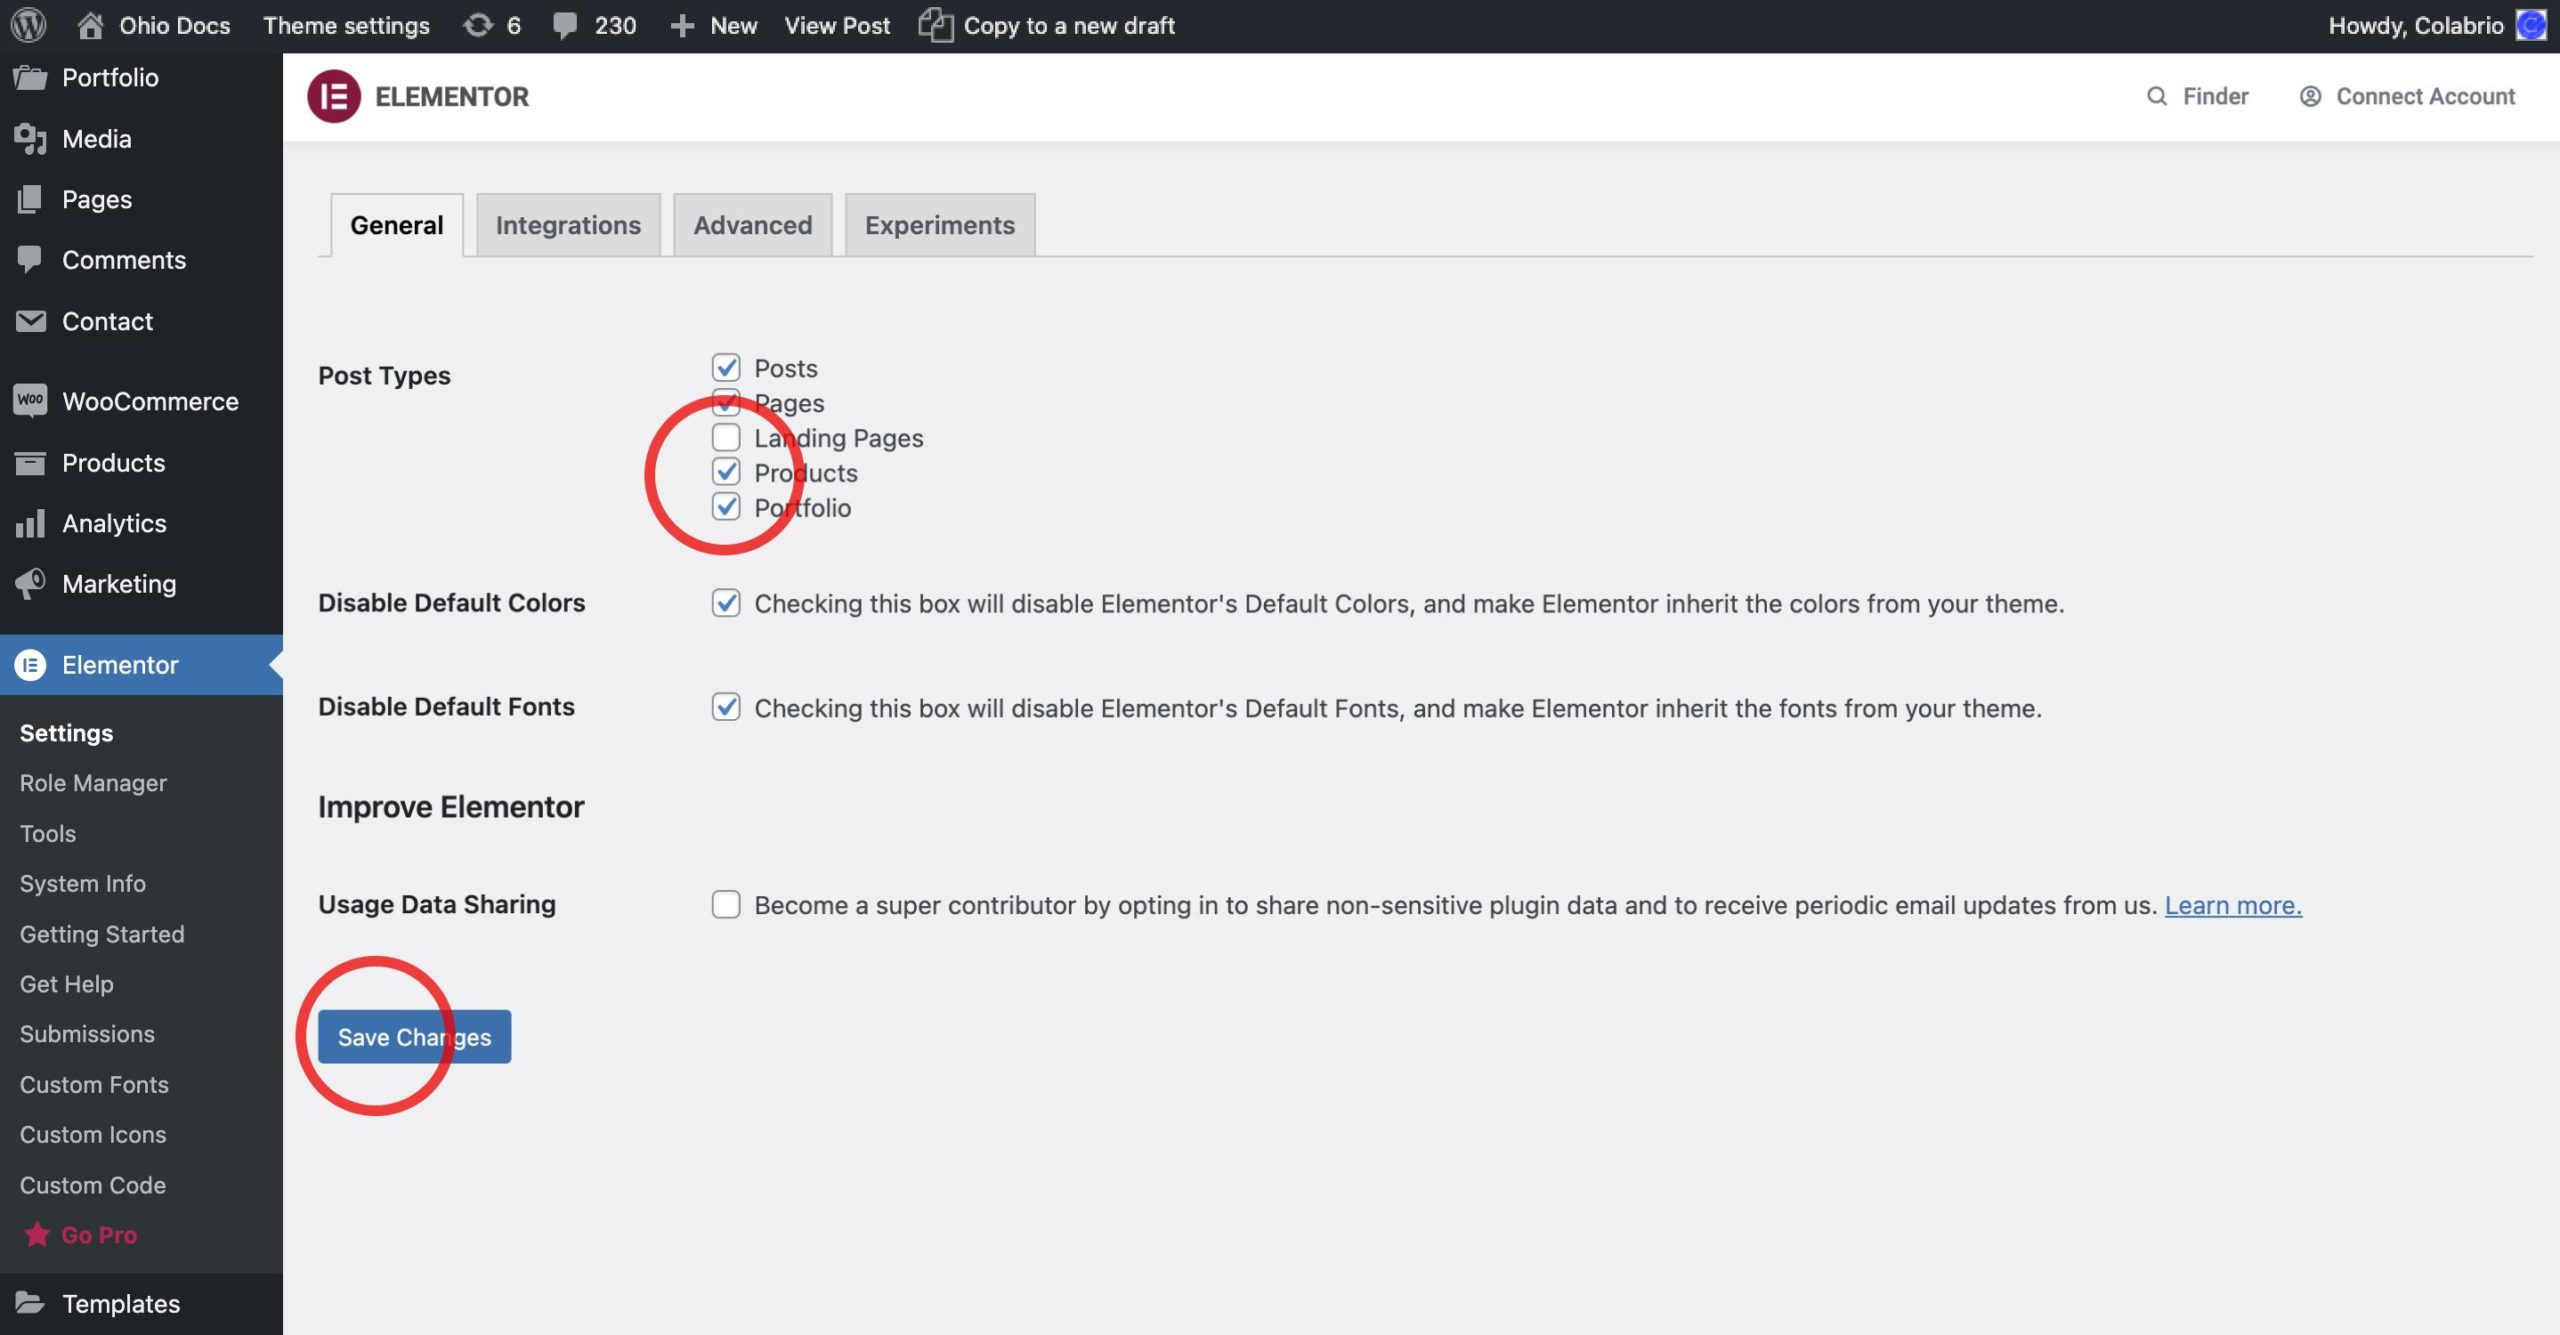
Task: Open the updates icon showing 6
Action: point(478,25)
